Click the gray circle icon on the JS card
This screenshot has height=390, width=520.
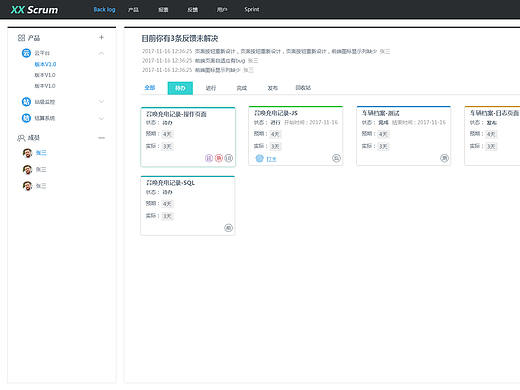coord(336,158)
